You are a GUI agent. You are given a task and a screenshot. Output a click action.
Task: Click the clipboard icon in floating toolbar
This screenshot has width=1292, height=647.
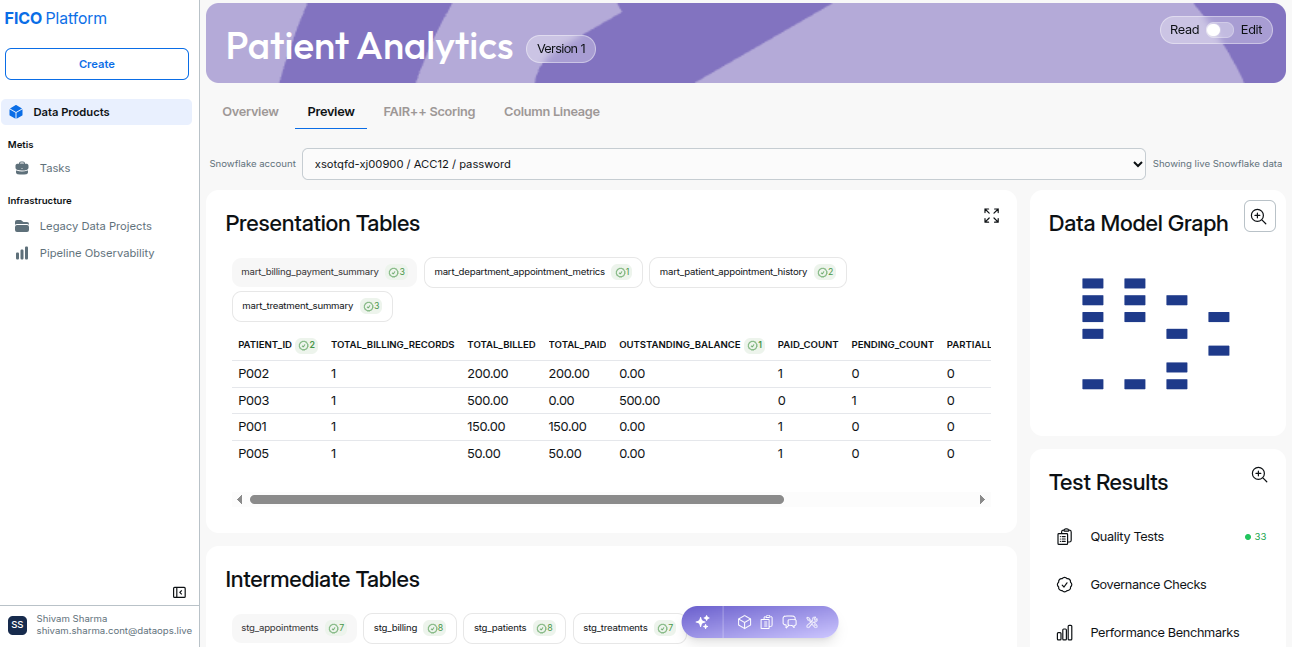pyautogui.click(x=767, y=622)
